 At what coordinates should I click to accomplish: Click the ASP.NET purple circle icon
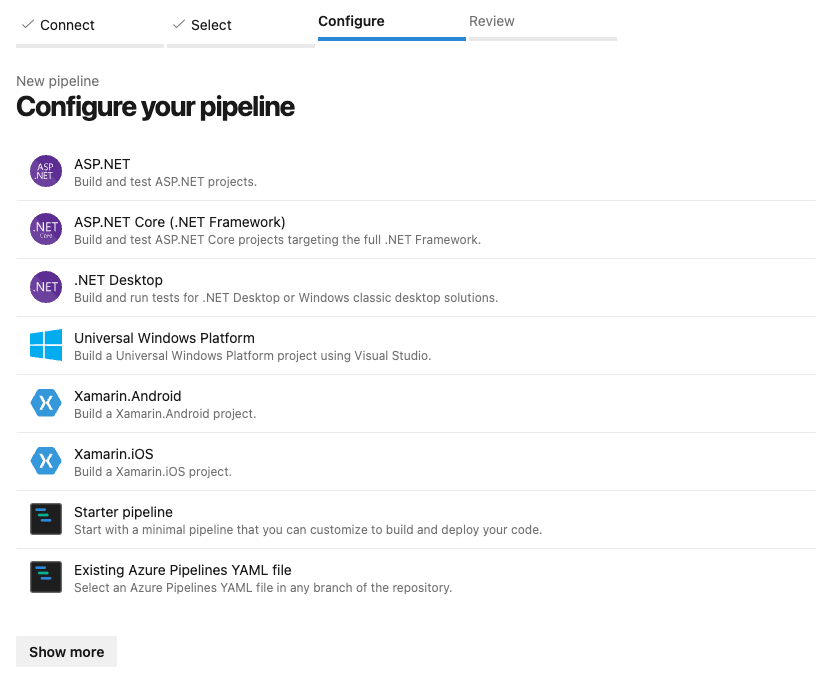click(45, 171)
